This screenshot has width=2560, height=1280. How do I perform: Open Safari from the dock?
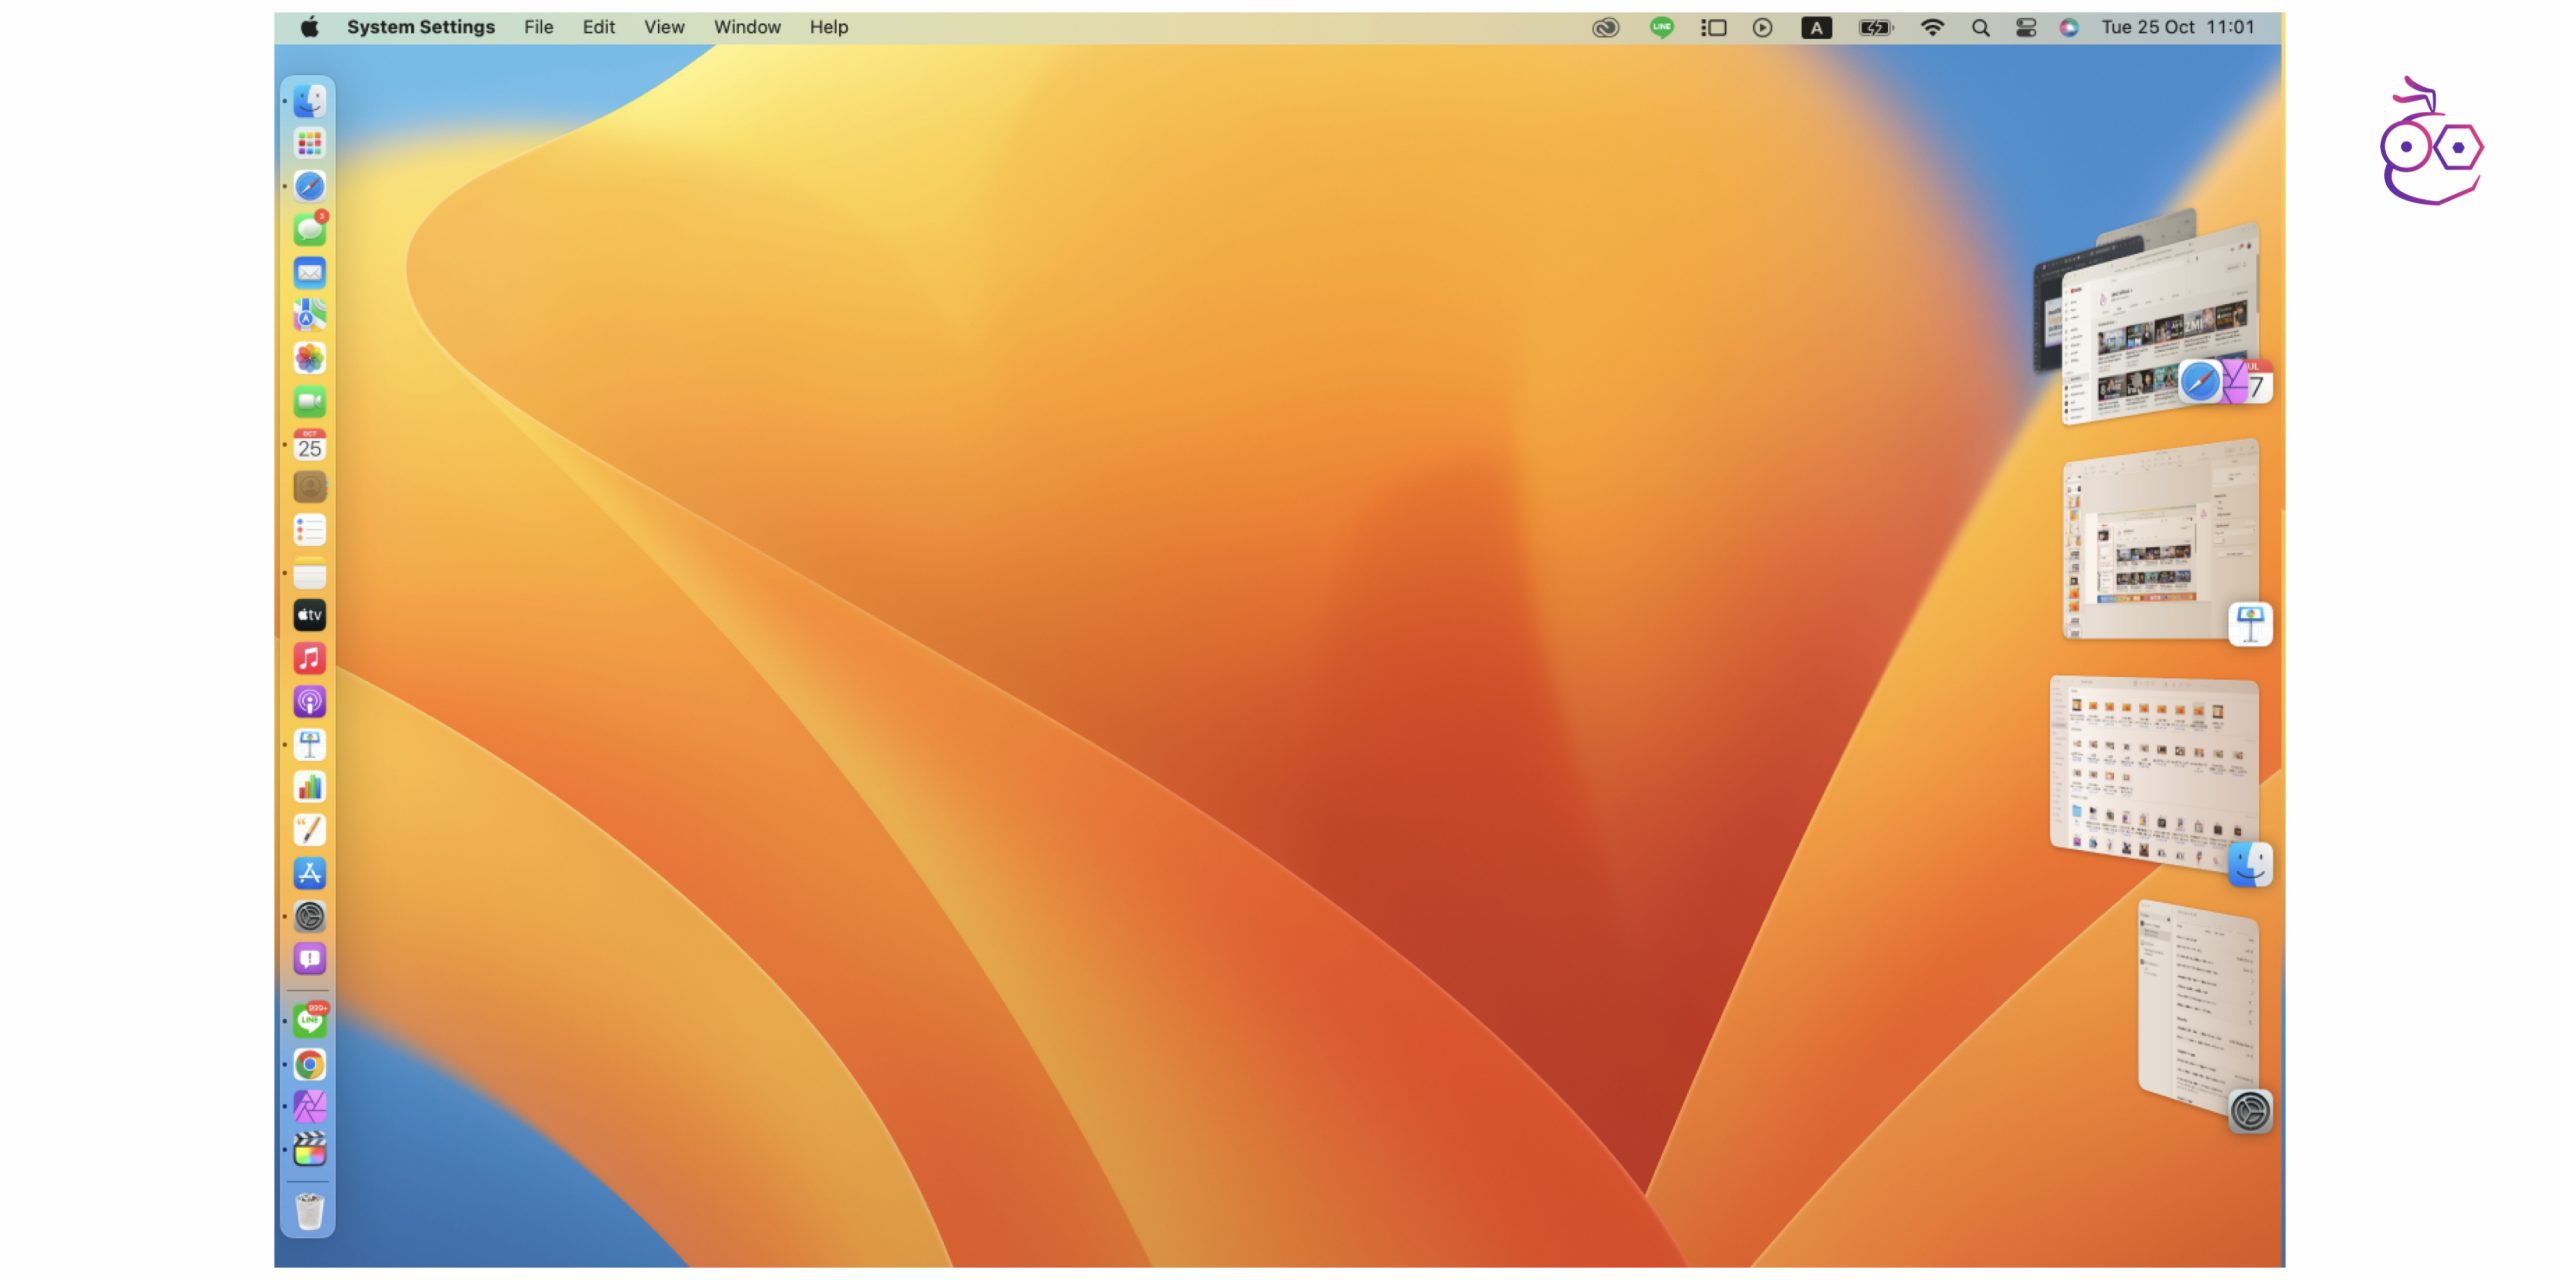point(309,186)
